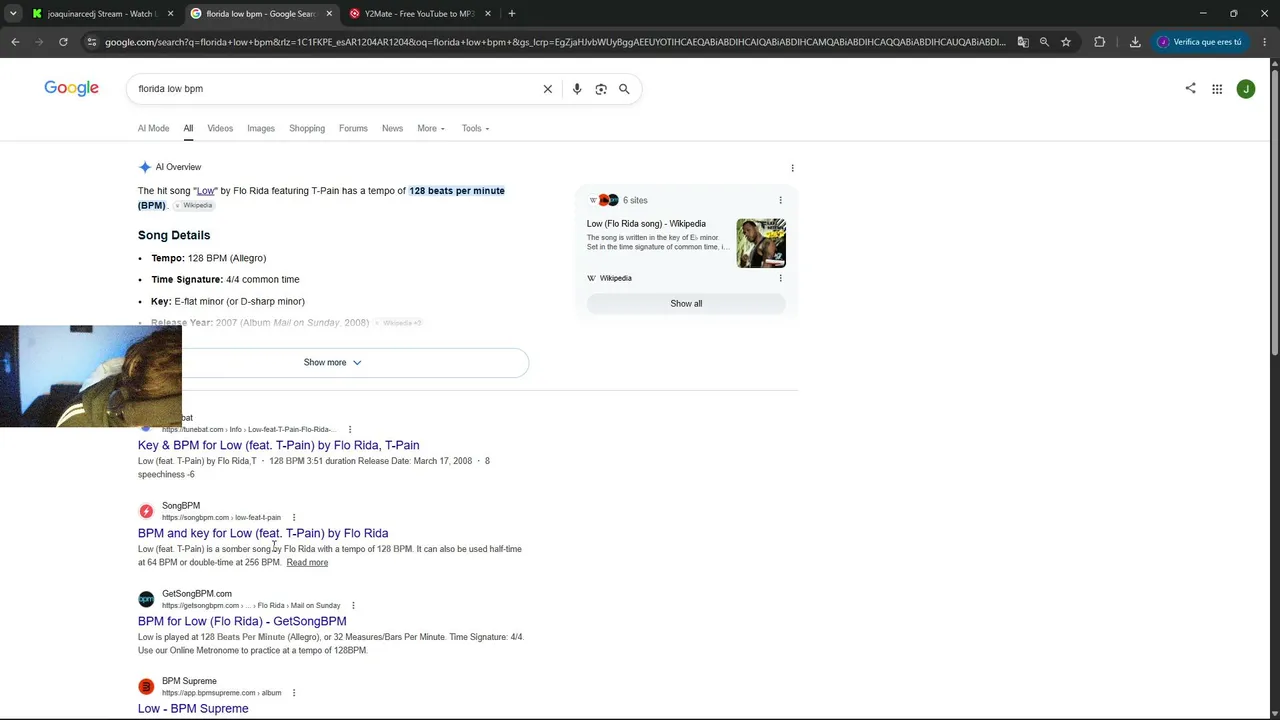Click the webcam overlay thumbnail
This screenshot has width=1280, height=720.
click(91, 376)
